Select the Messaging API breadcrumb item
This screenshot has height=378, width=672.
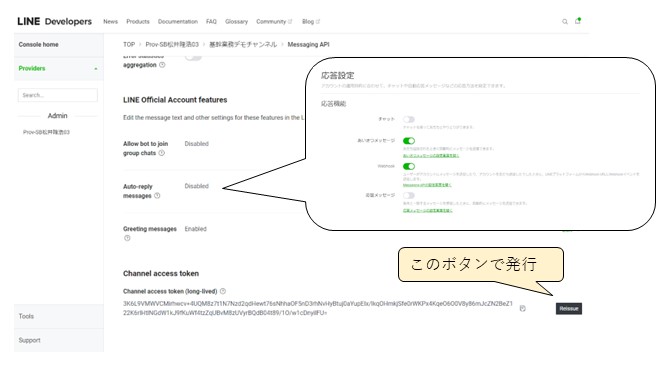(x=309, y=45)
